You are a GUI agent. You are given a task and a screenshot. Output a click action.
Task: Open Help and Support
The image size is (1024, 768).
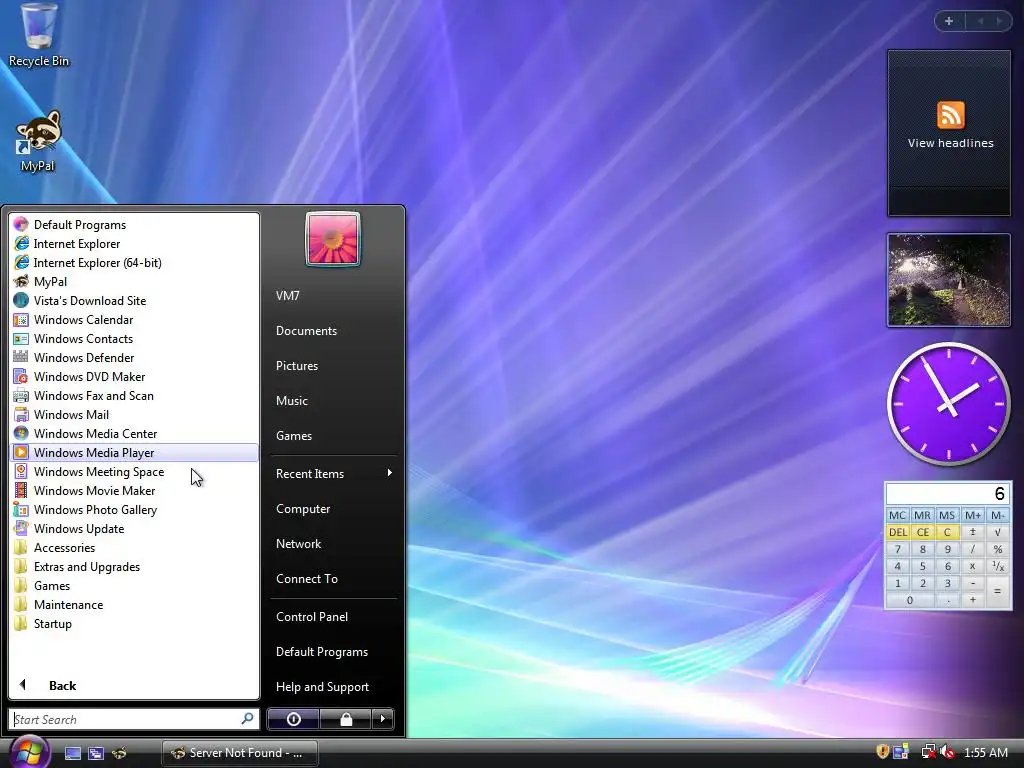[x=333, y=686]
